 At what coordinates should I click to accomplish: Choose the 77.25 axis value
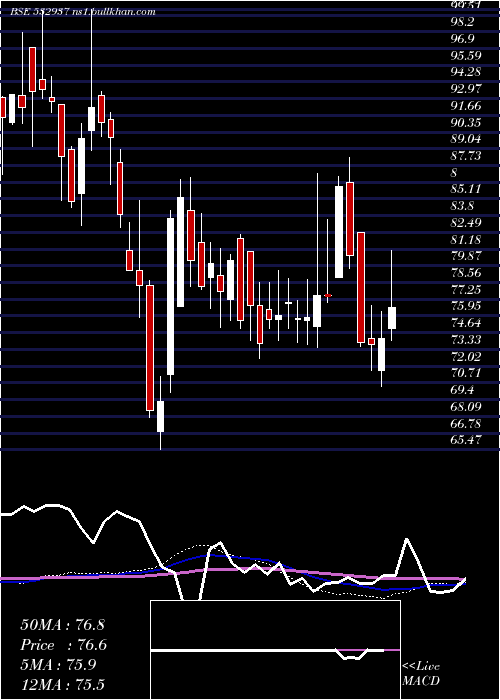tap(467, 289)
